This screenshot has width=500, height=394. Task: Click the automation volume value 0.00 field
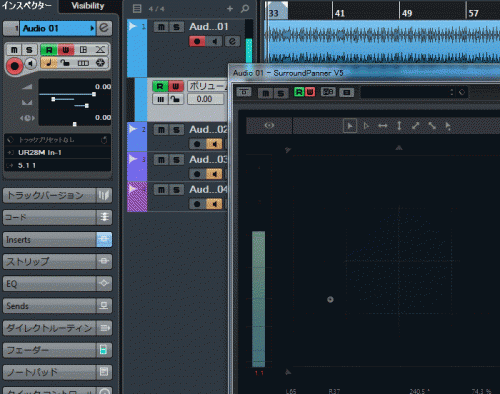(205, 99)
